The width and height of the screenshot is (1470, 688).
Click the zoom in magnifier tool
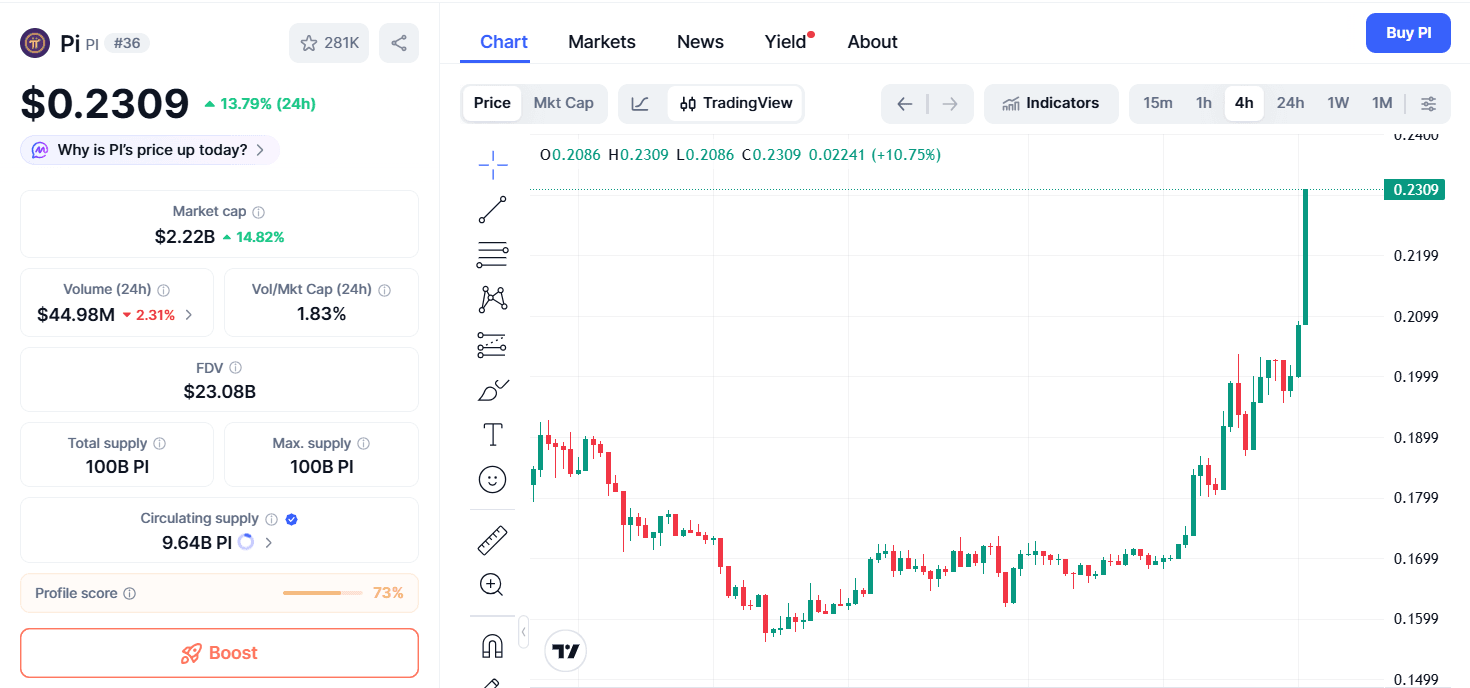pos(492,584)
